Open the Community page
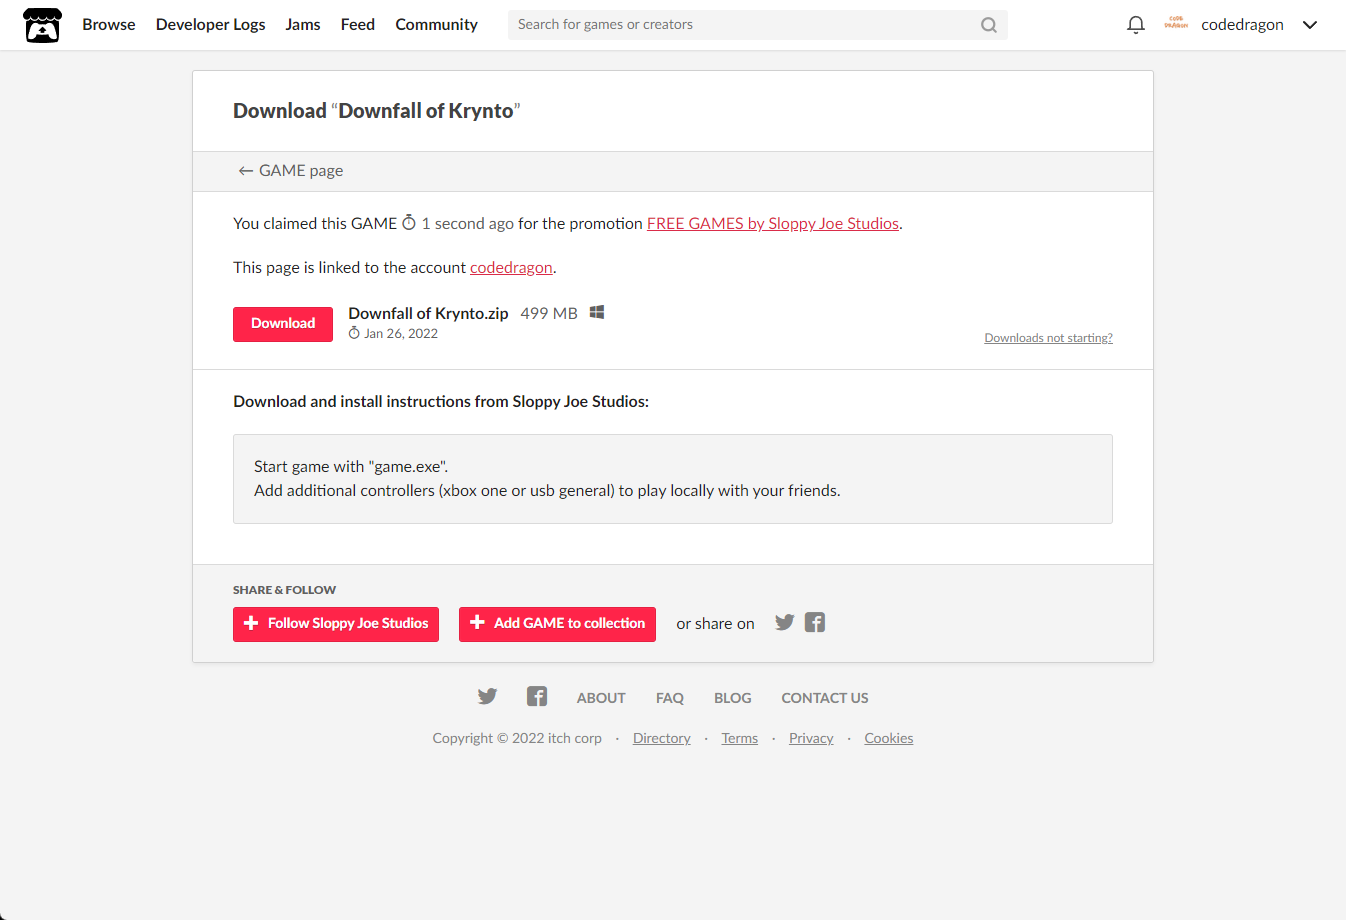 437,25
